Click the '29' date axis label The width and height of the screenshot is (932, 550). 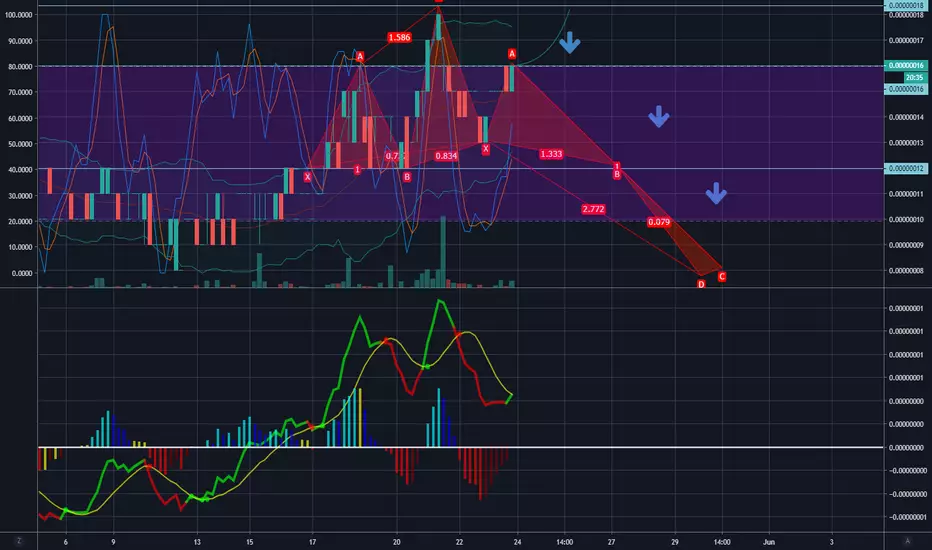(675, 542)
